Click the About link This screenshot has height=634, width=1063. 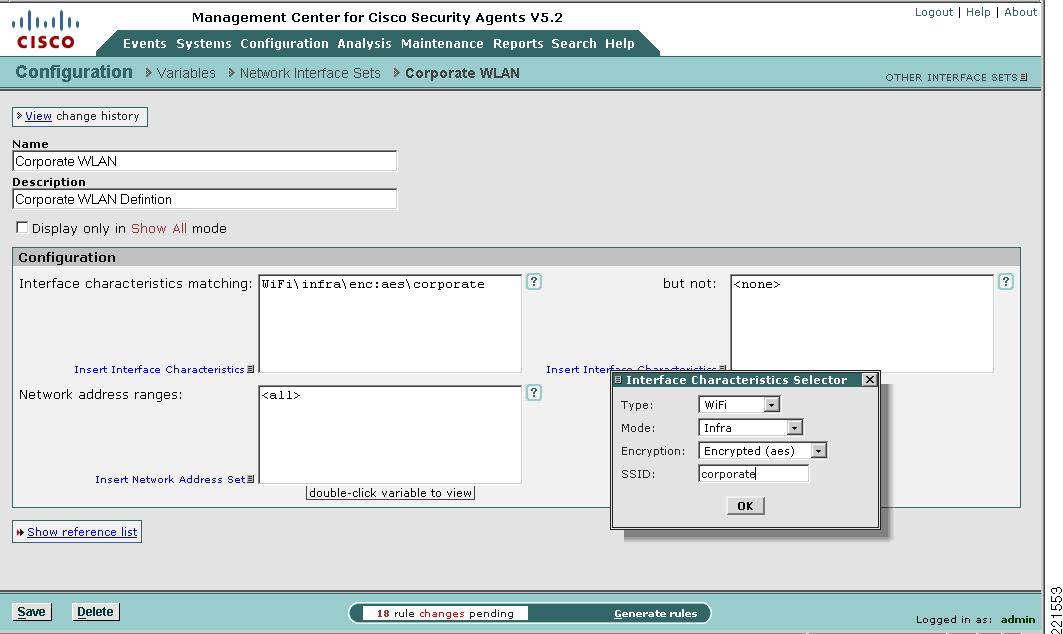(1020, 12)
